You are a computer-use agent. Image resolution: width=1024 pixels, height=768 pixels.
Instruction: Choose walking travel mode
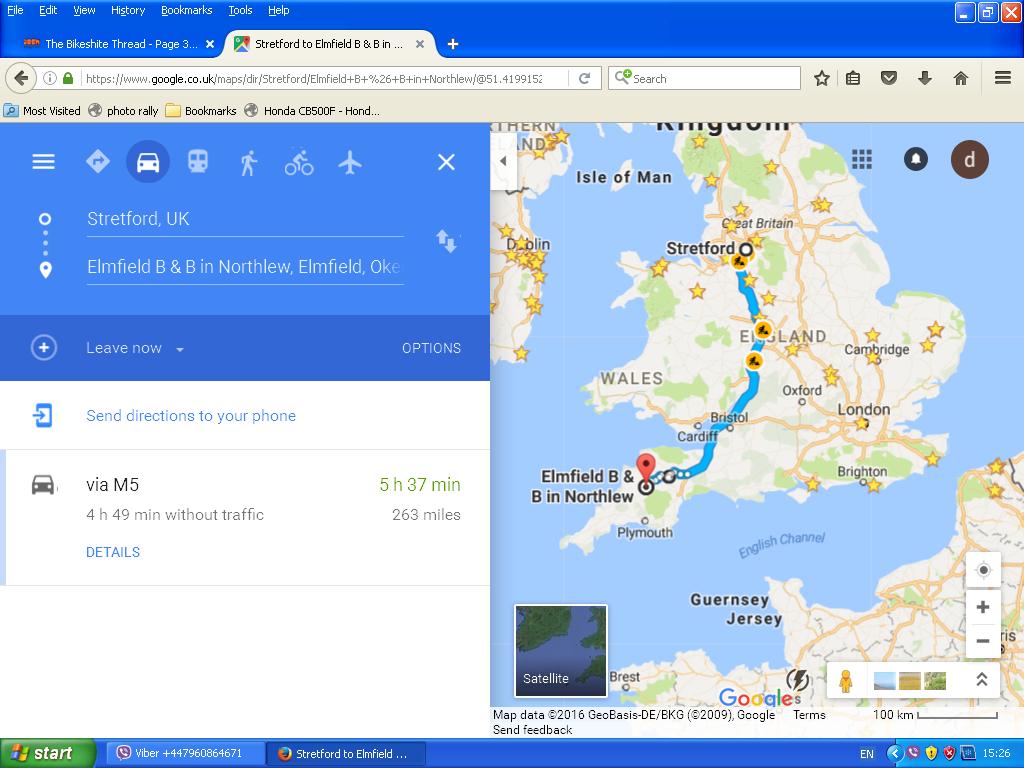(x=248, y=162)
